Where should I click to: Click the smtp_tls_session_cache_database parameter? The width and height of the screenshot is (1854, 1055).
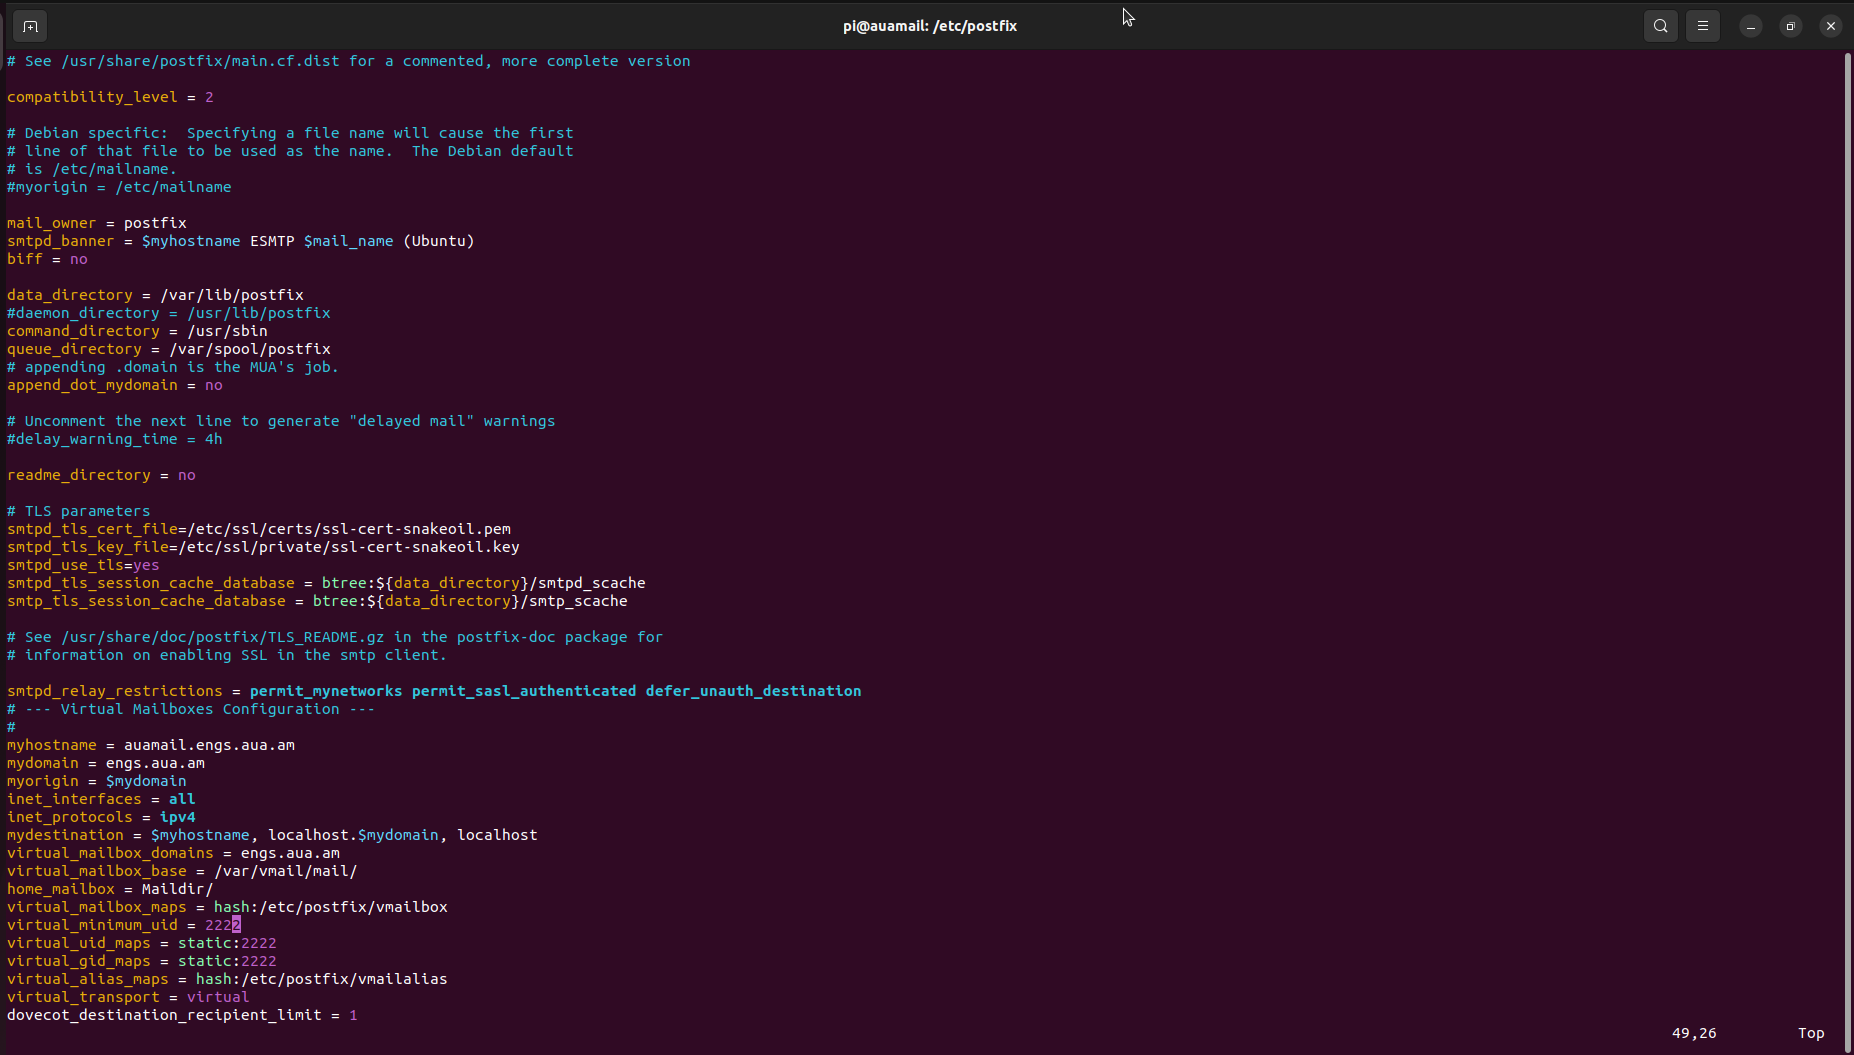click(x=146, y=601)
